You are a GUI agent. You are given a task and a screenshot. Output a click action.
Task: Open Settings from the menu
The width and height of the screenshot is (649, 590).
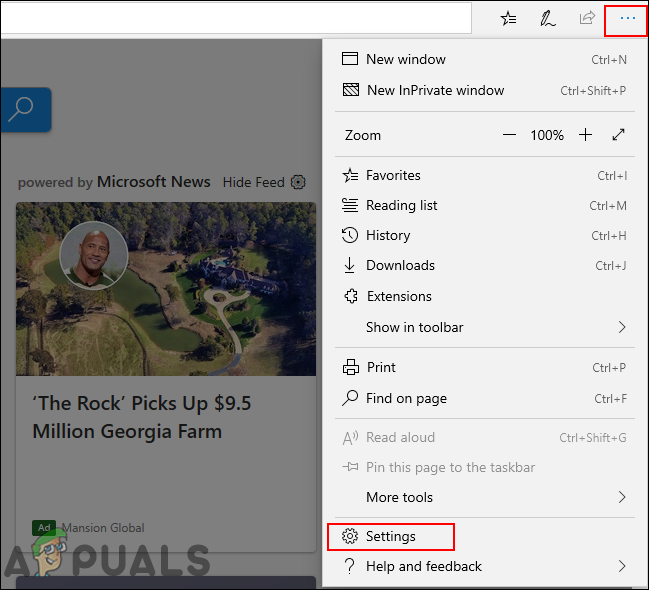[x=484, y=536]
